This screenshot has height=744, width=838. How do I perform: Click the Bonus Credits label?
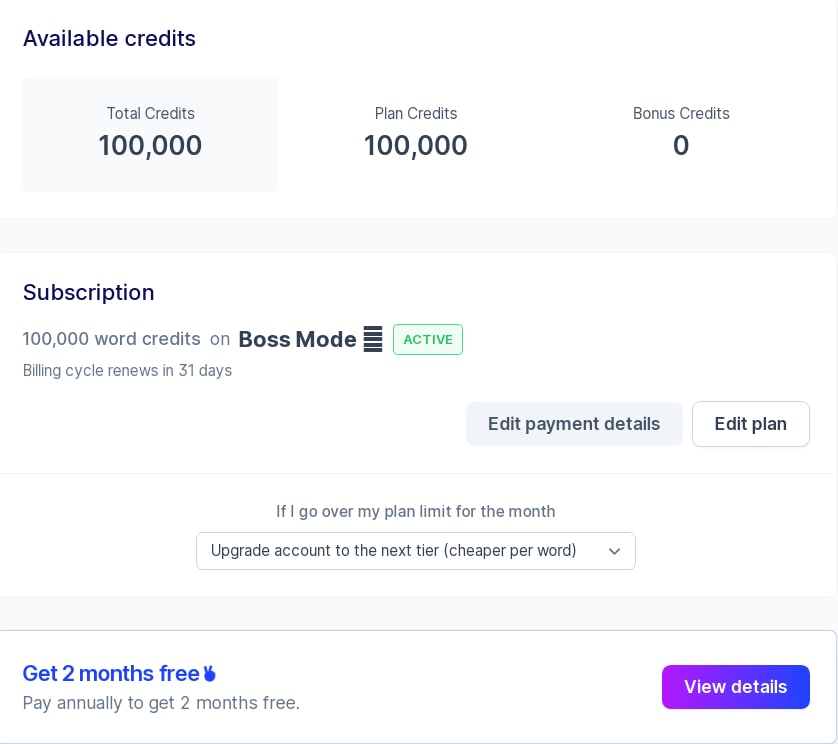pyautogui.click(x=681, y=114)
